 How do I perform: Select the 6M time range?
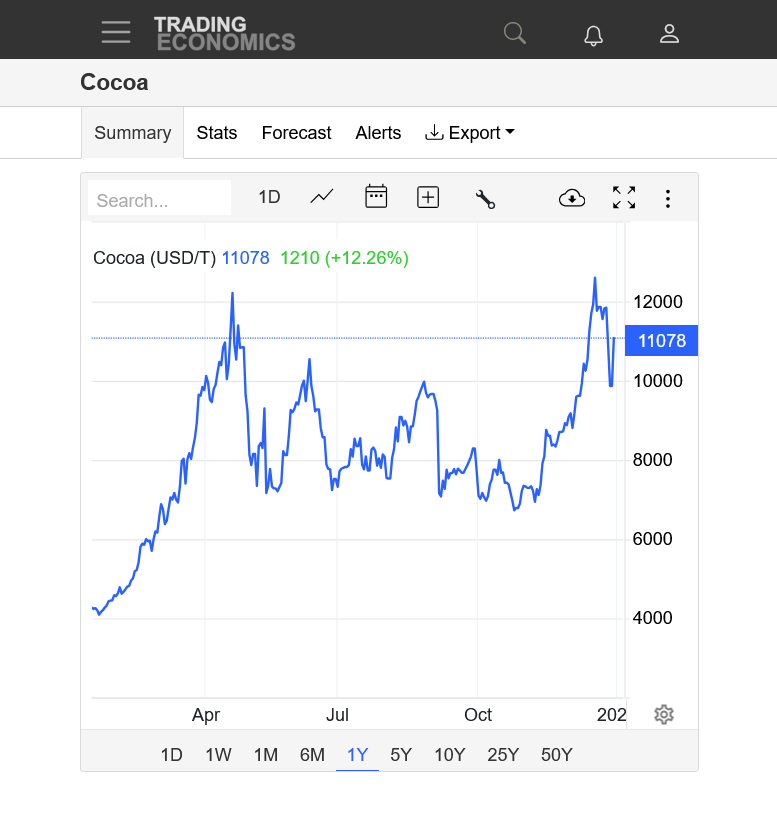pyautogui.click(x=312, y=755)
